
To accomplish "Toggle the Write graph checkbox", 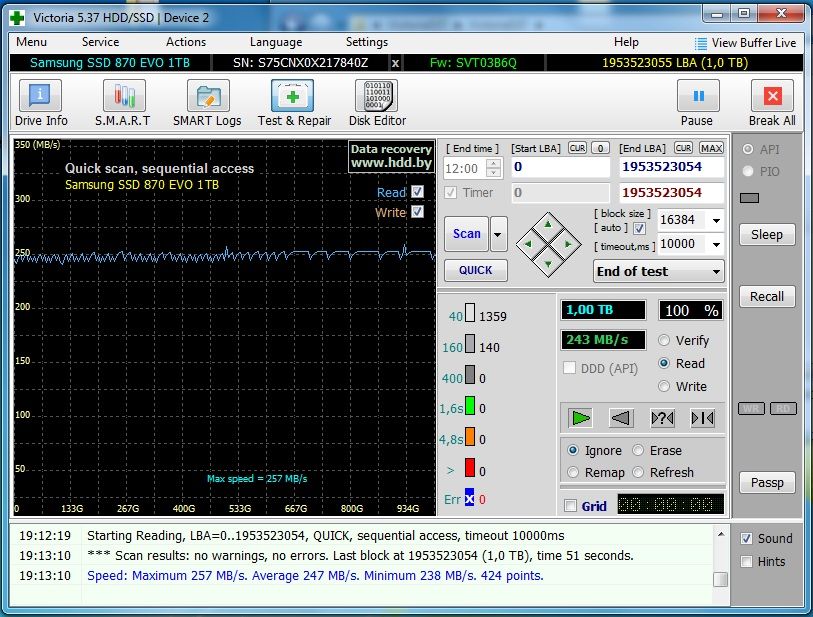I will pos(417,212).
